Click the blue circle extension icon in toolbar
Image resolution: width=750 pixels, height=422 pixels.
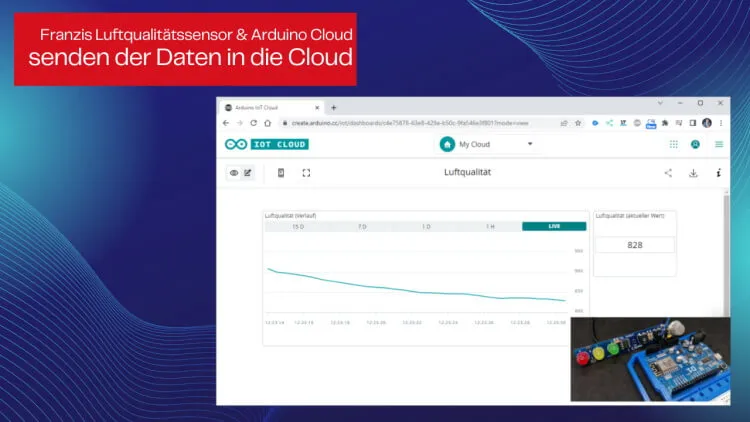(595, 123)
